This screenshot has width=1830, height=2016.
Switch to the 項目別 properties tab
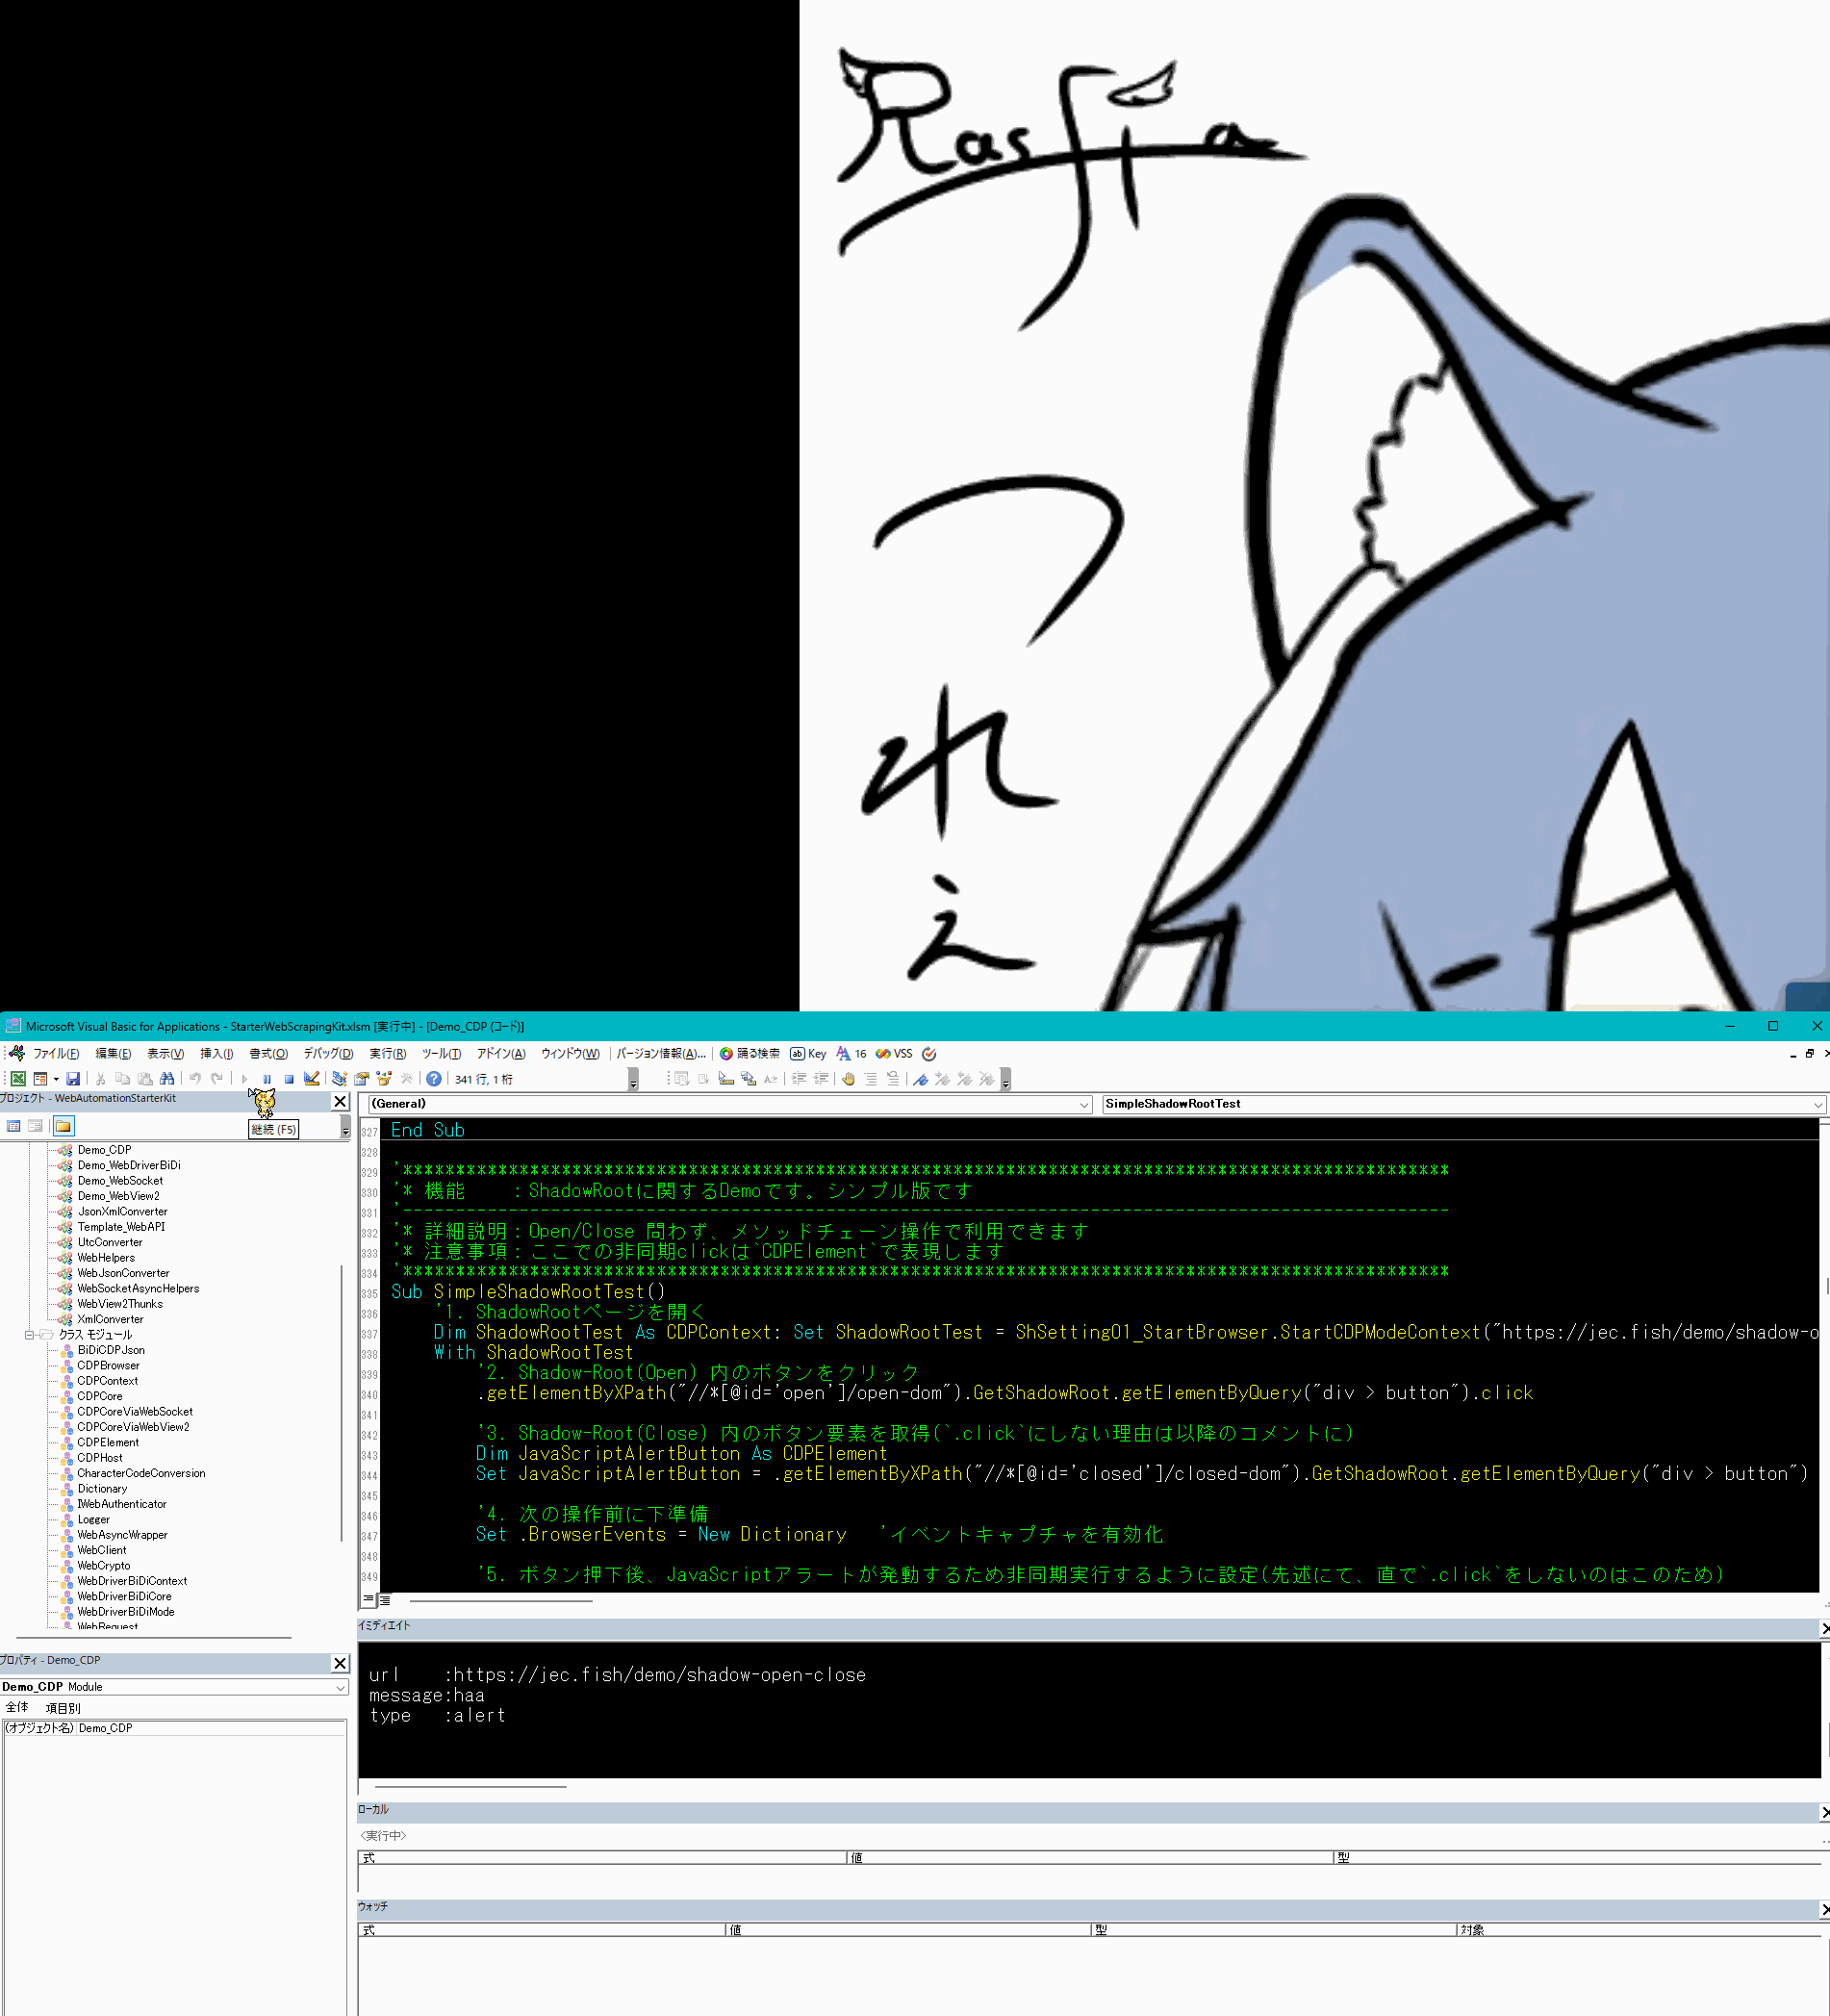63,1708
